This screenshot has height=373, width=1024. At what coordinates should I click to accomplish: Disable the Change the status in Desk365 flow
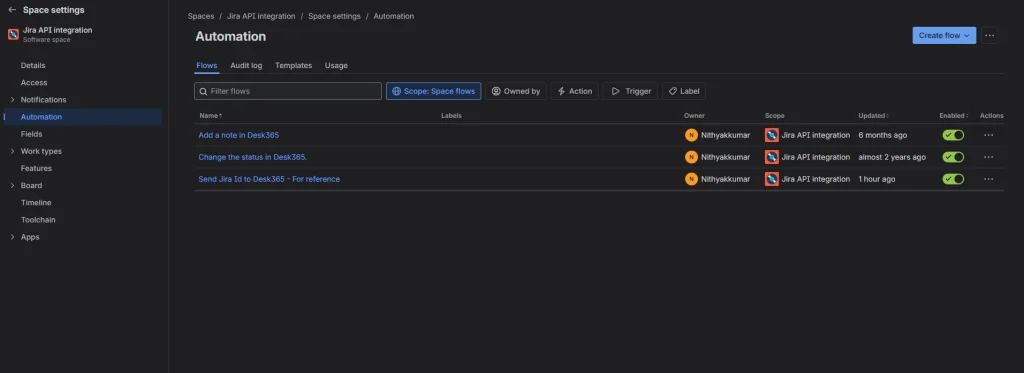click(953, 157)
